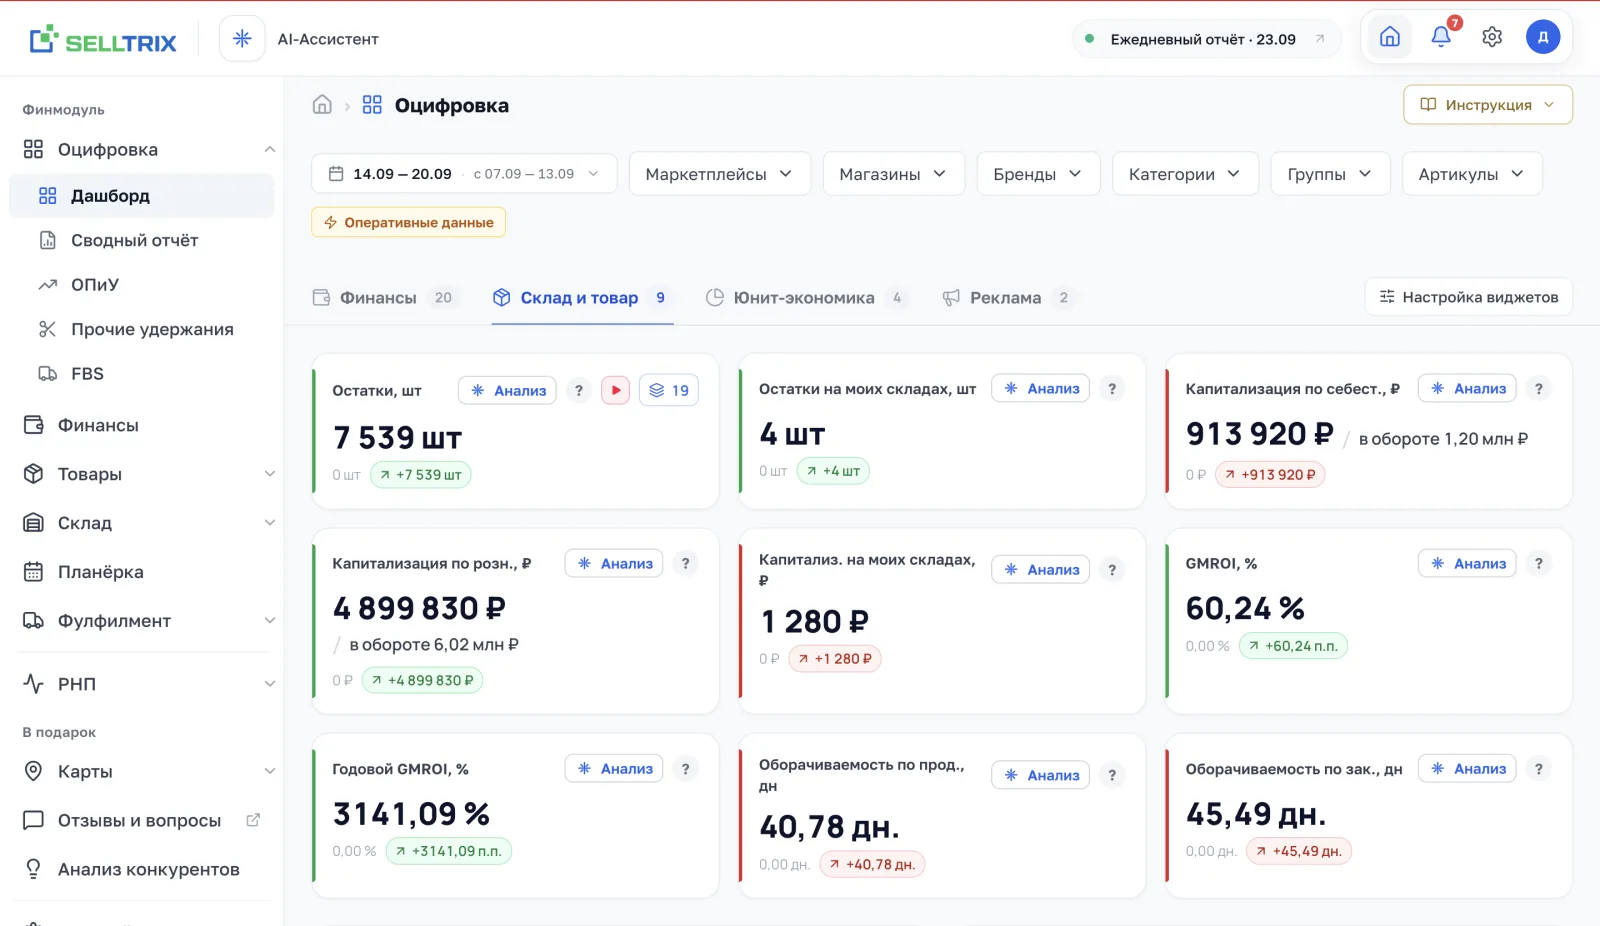The width and height of the screenshot is (1600, 926).
Task: Select the Склад и товар tab
Action: (582, 297)
